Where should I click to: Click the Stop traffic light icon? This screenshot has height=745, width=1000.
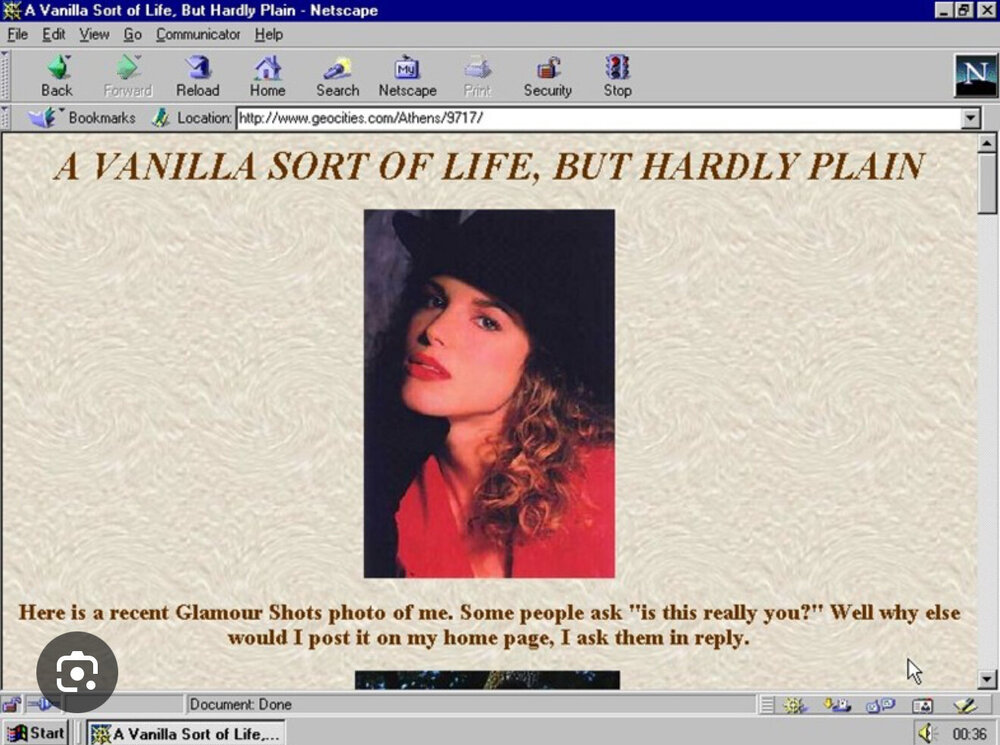coord(617,75)
